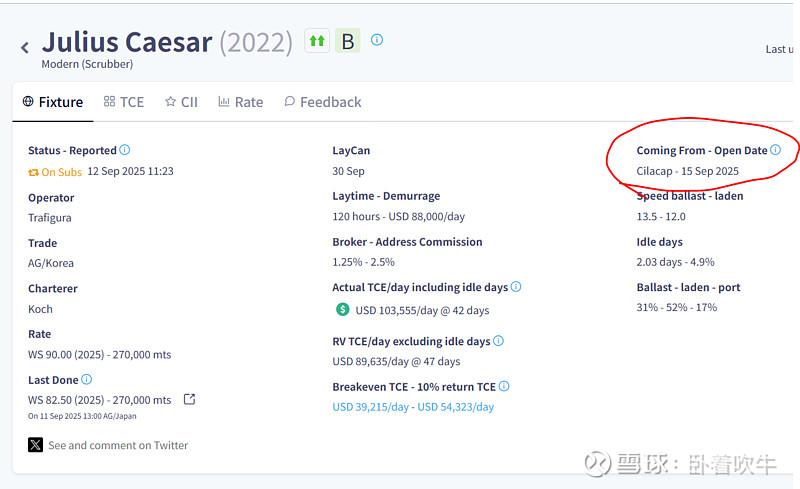The width and height of the screenshot is (800, 489).
Task: Click the 120 hours - USD 88,000/day value
Action: point(398,216)
